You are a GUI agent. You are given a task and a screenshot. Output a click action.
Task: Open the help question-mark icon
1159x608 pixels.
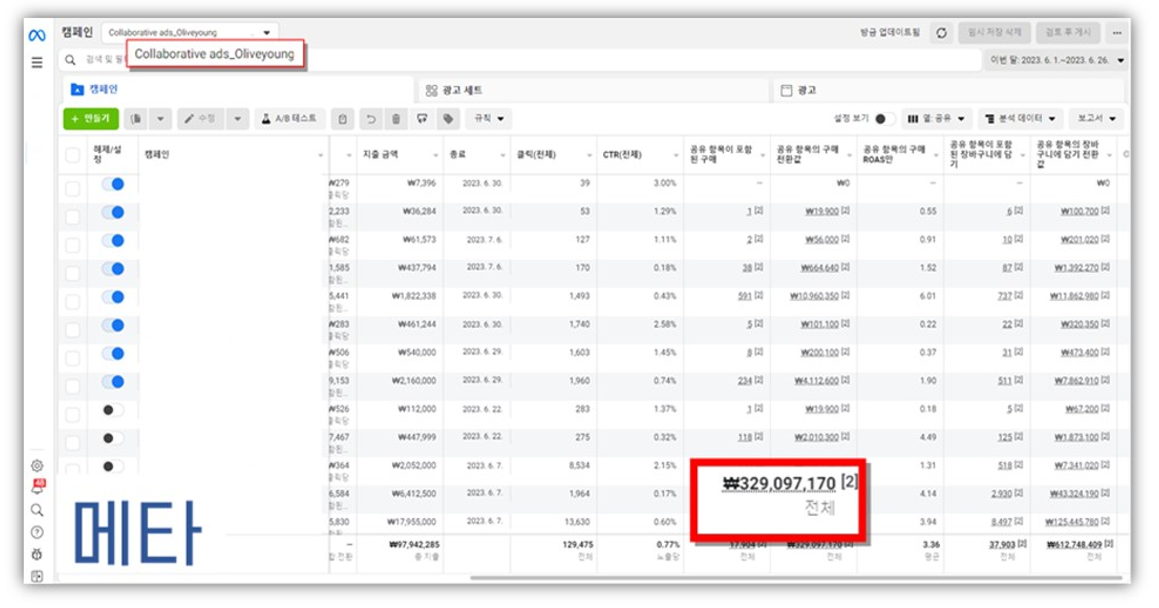37,532
